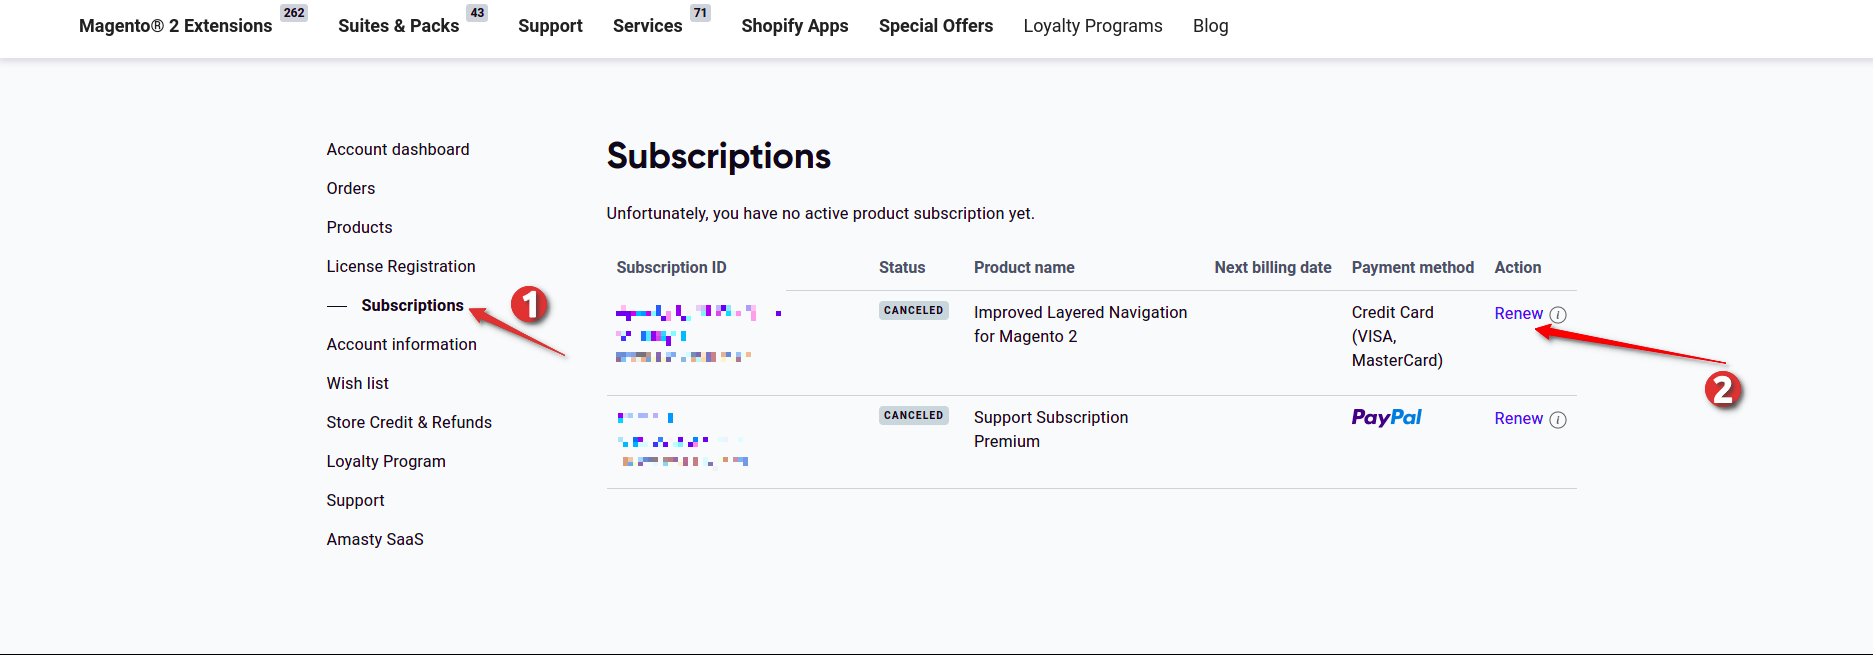This screenshot has height=655, width=1873.
Task: Click the Product name column header
Action: tap(1024, 267)
